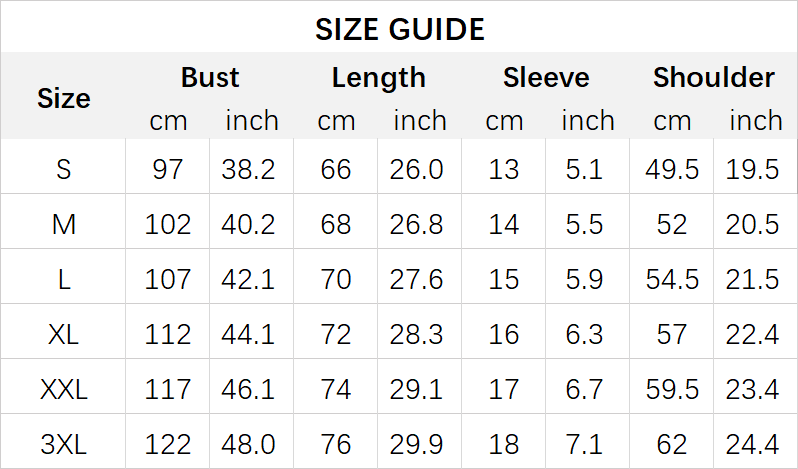Select the Sleeve column header
Viewport: 798px width, 469px height.
[x=546, y=78]
